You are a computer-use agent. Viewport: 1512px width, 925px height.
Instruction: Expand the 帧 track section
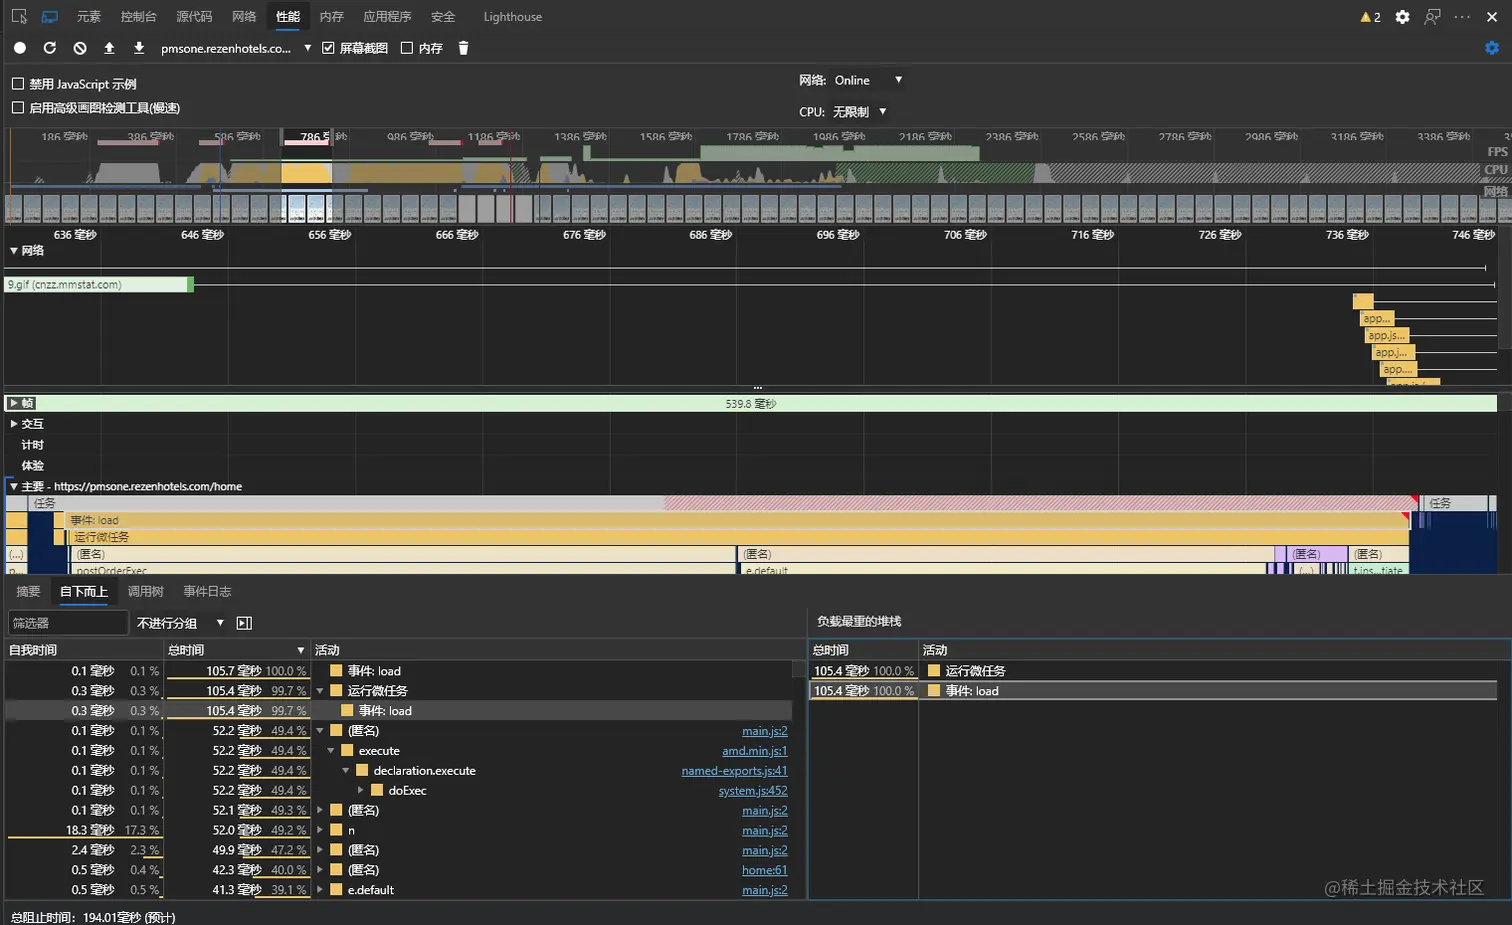click(14, 403)
